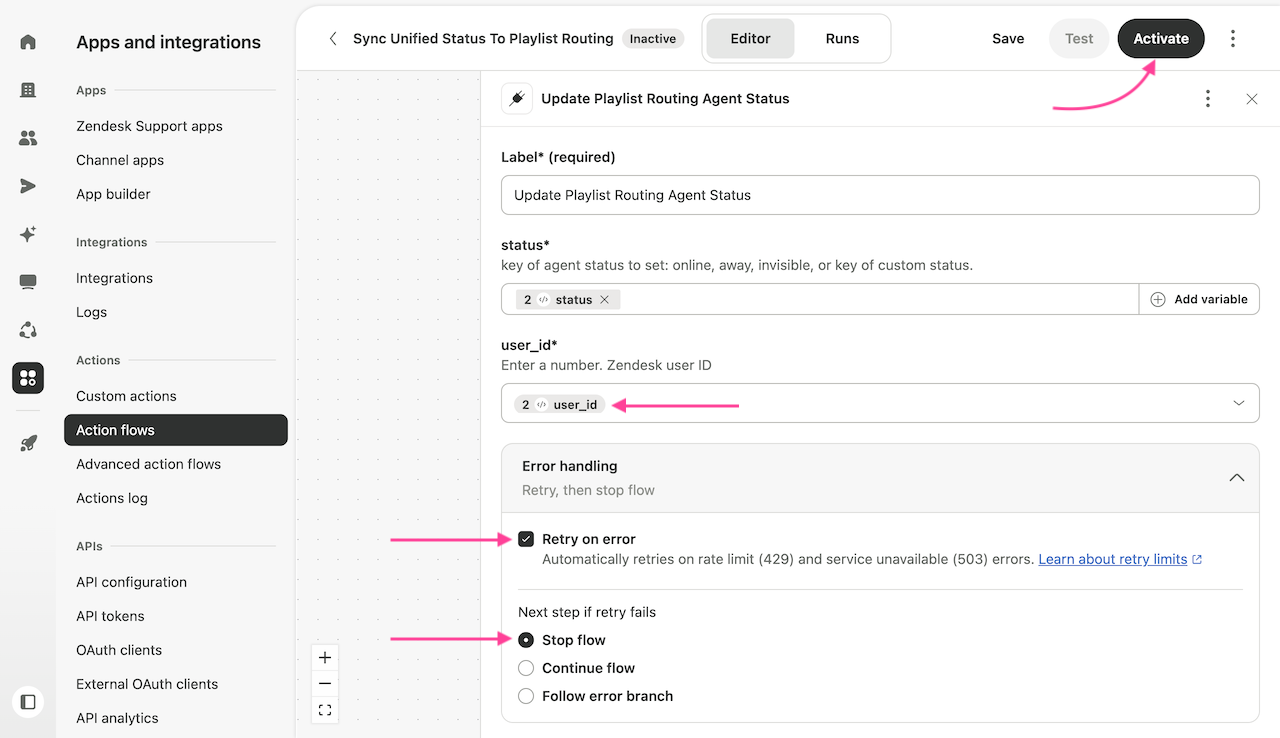The height and width of the screenshot is (738, 1280).
Task: Click the plug icon beside the step title
Action: coord(517,99)
